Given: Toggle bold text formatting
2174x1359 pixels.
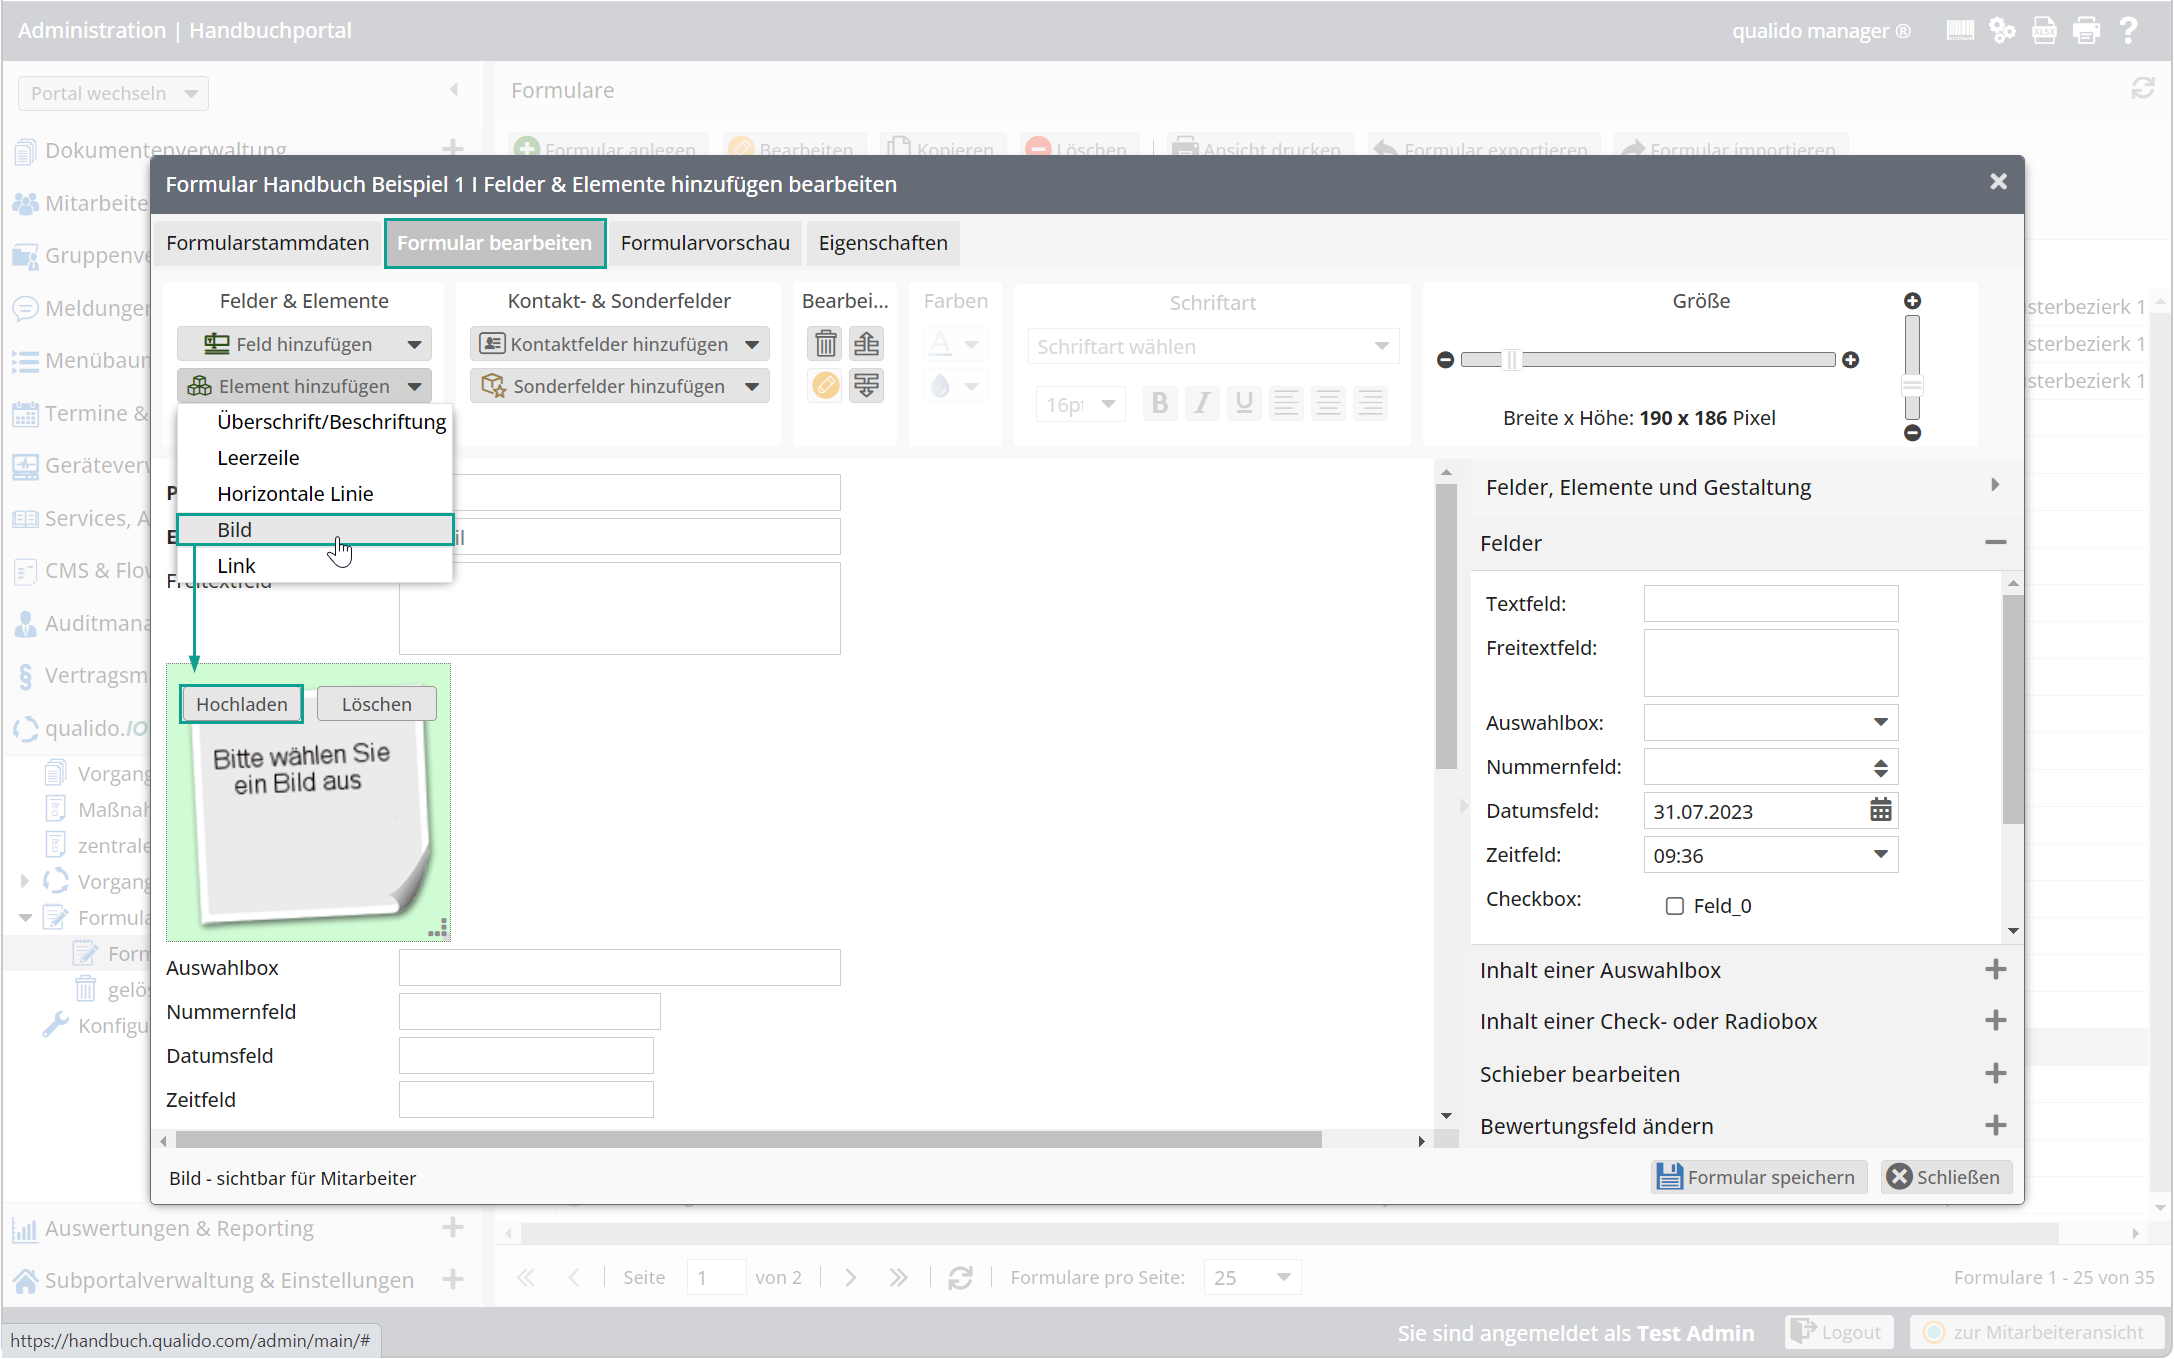Looking at the screenshot, I should point(1160,403).
